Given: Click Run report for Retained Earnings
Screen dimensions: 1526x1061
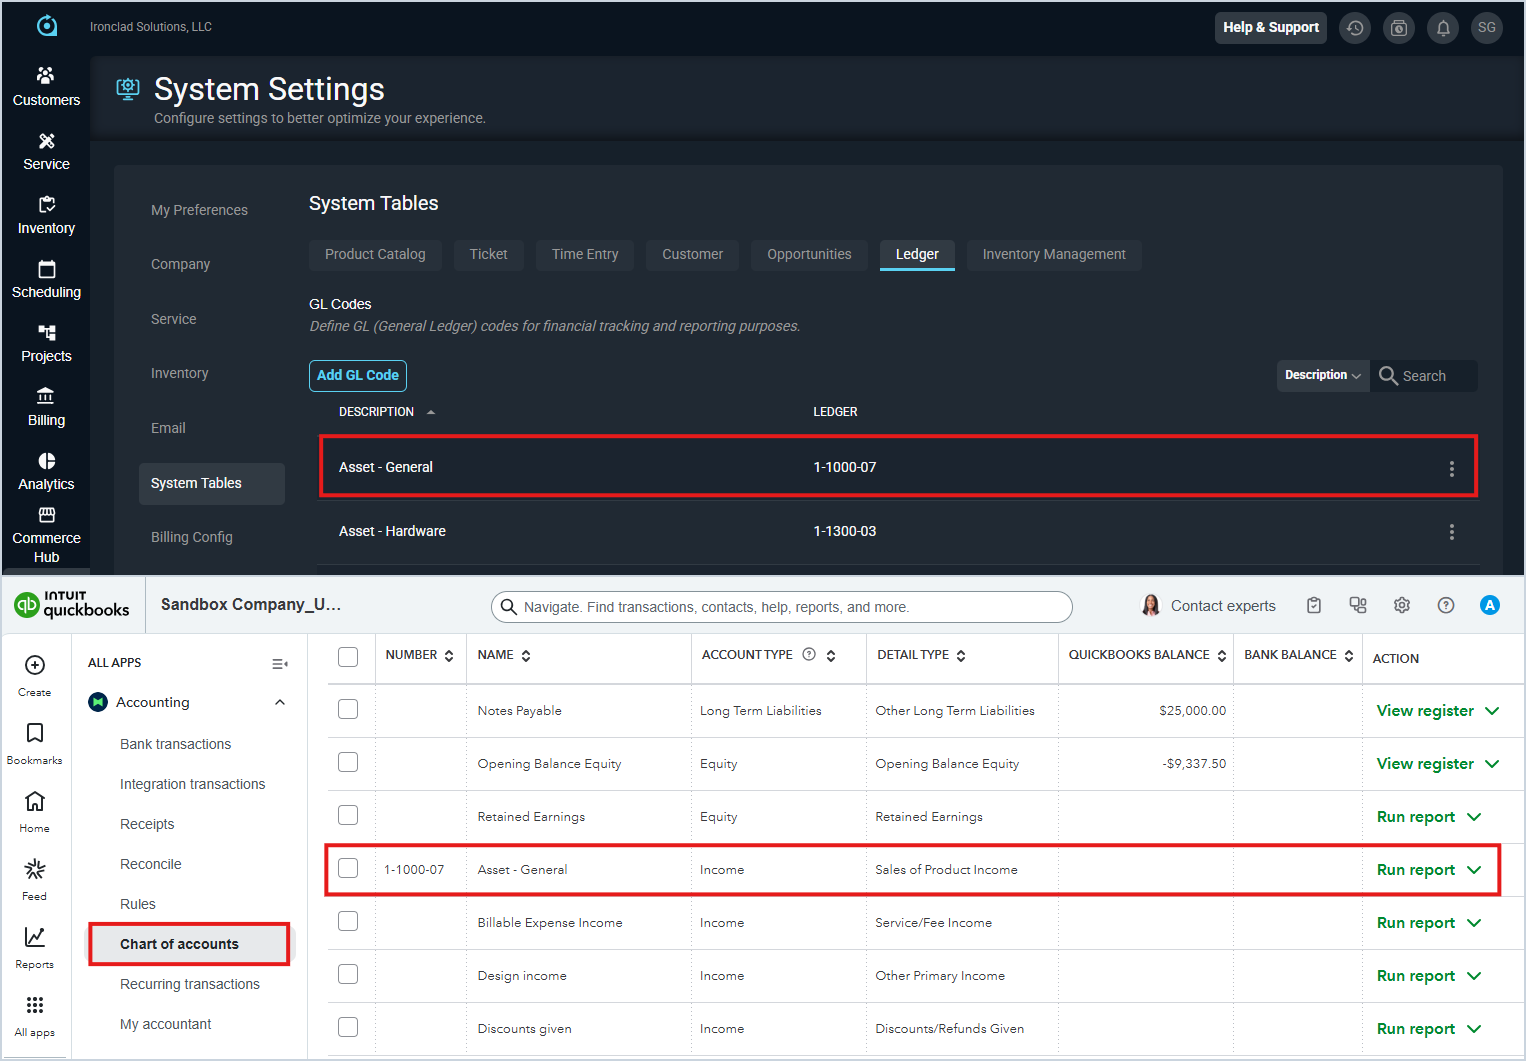Looking at the screenshot, I should 1415,817.
